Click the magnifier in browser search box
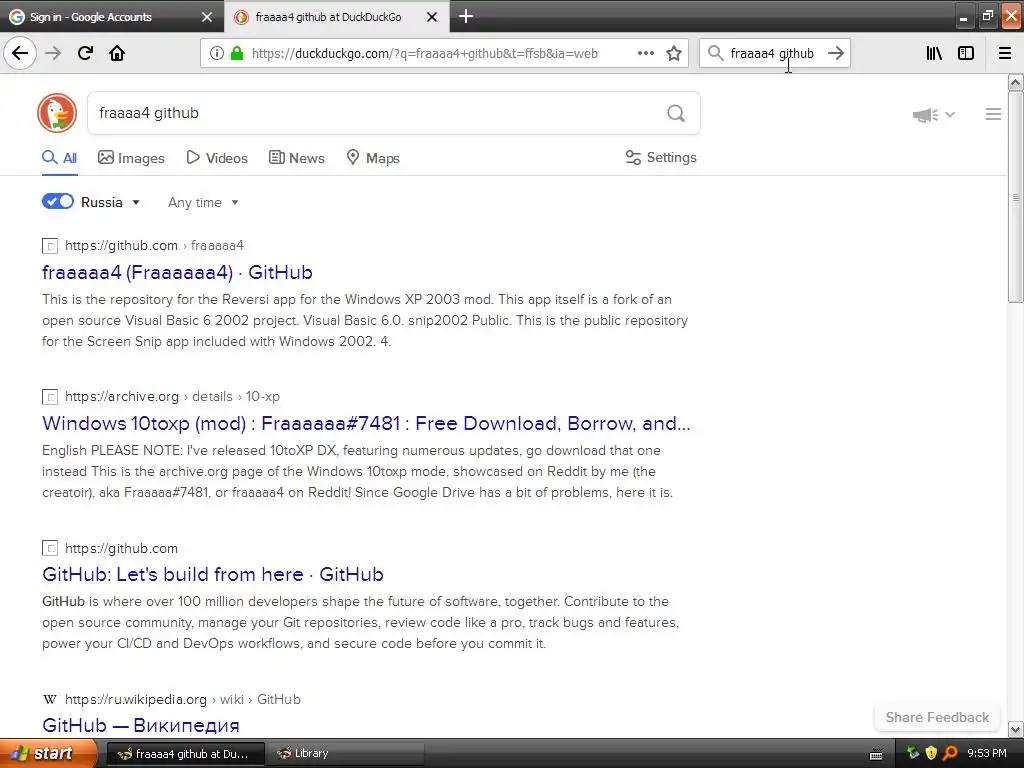The width and height of the screenshot is (1024, 768). click(x=715, y=53)
